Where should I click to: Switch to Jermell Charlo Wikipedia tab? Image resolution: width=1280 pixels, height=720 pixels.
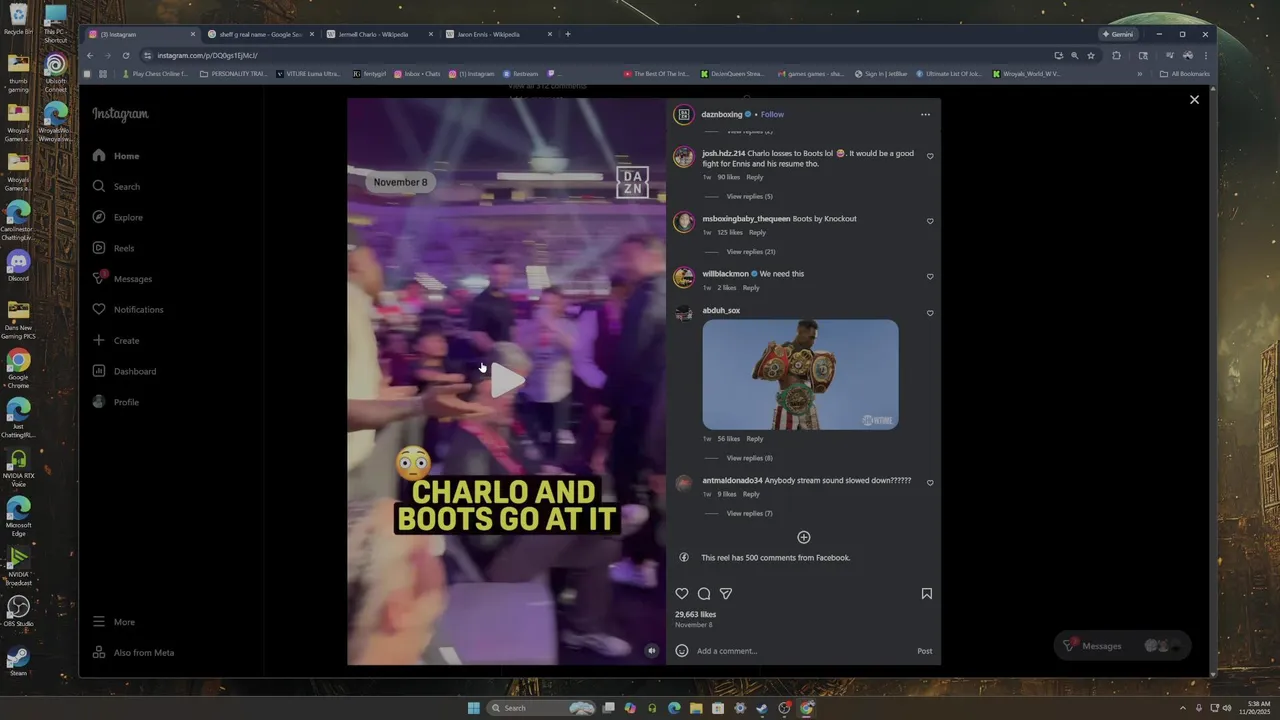pos(379,34)
